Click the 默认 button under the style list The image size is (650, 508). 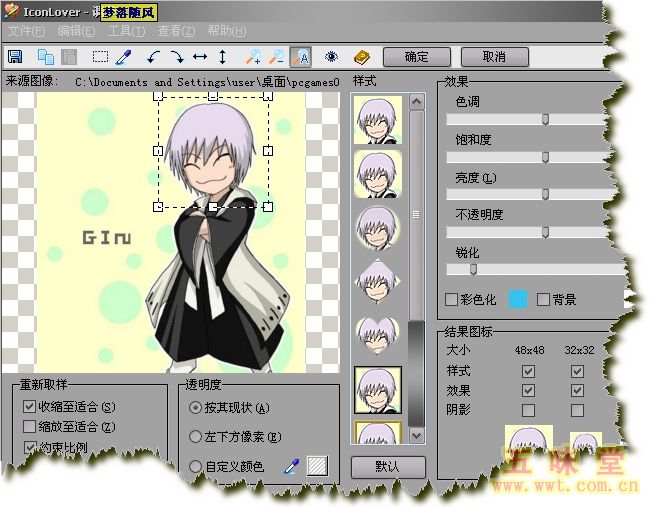[x=387, y=467]
